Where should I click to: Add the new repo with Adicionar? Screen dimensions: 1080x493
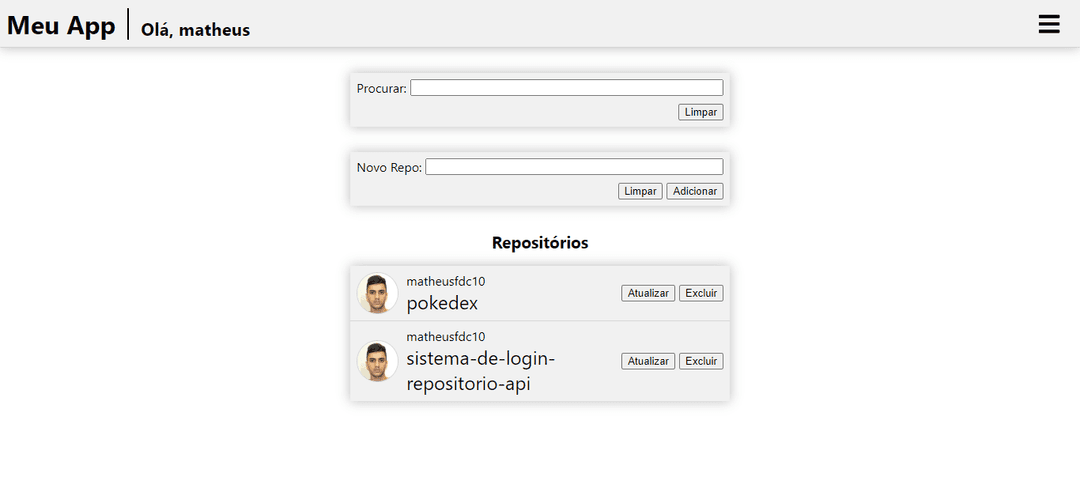tap(695, 191)
